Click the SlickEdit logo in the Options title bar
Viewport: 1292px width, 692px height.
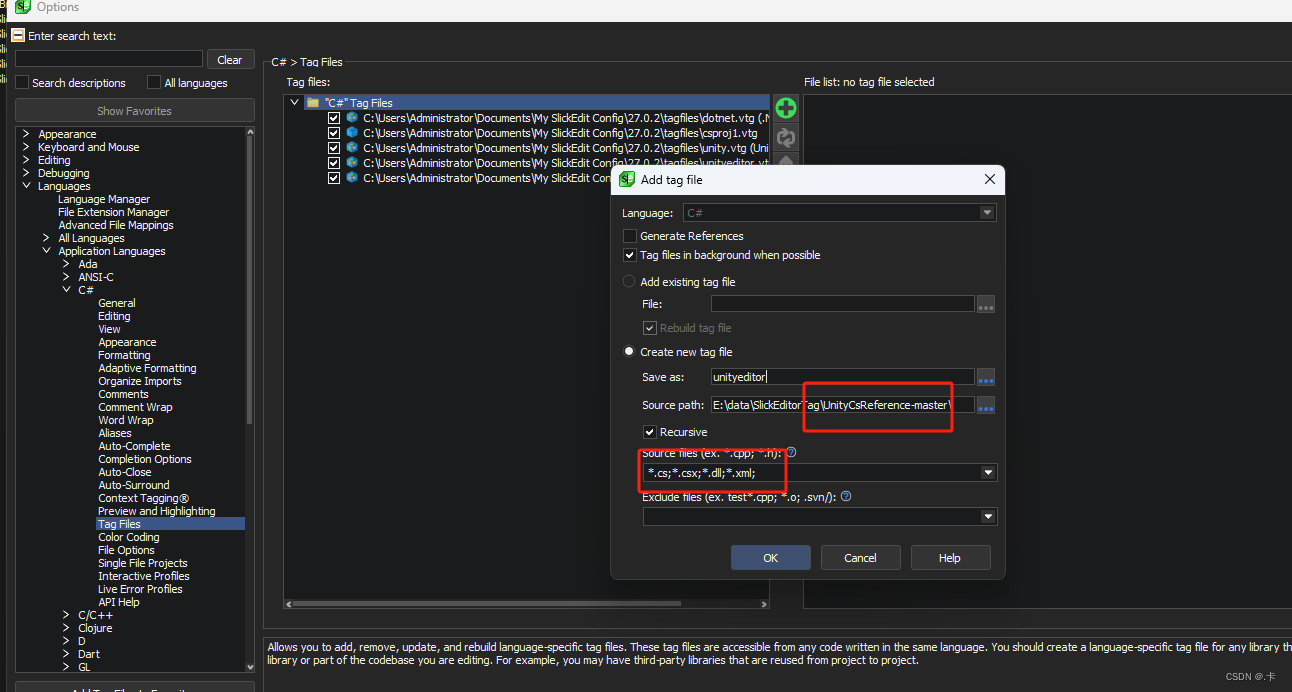(x=23, y=7)
